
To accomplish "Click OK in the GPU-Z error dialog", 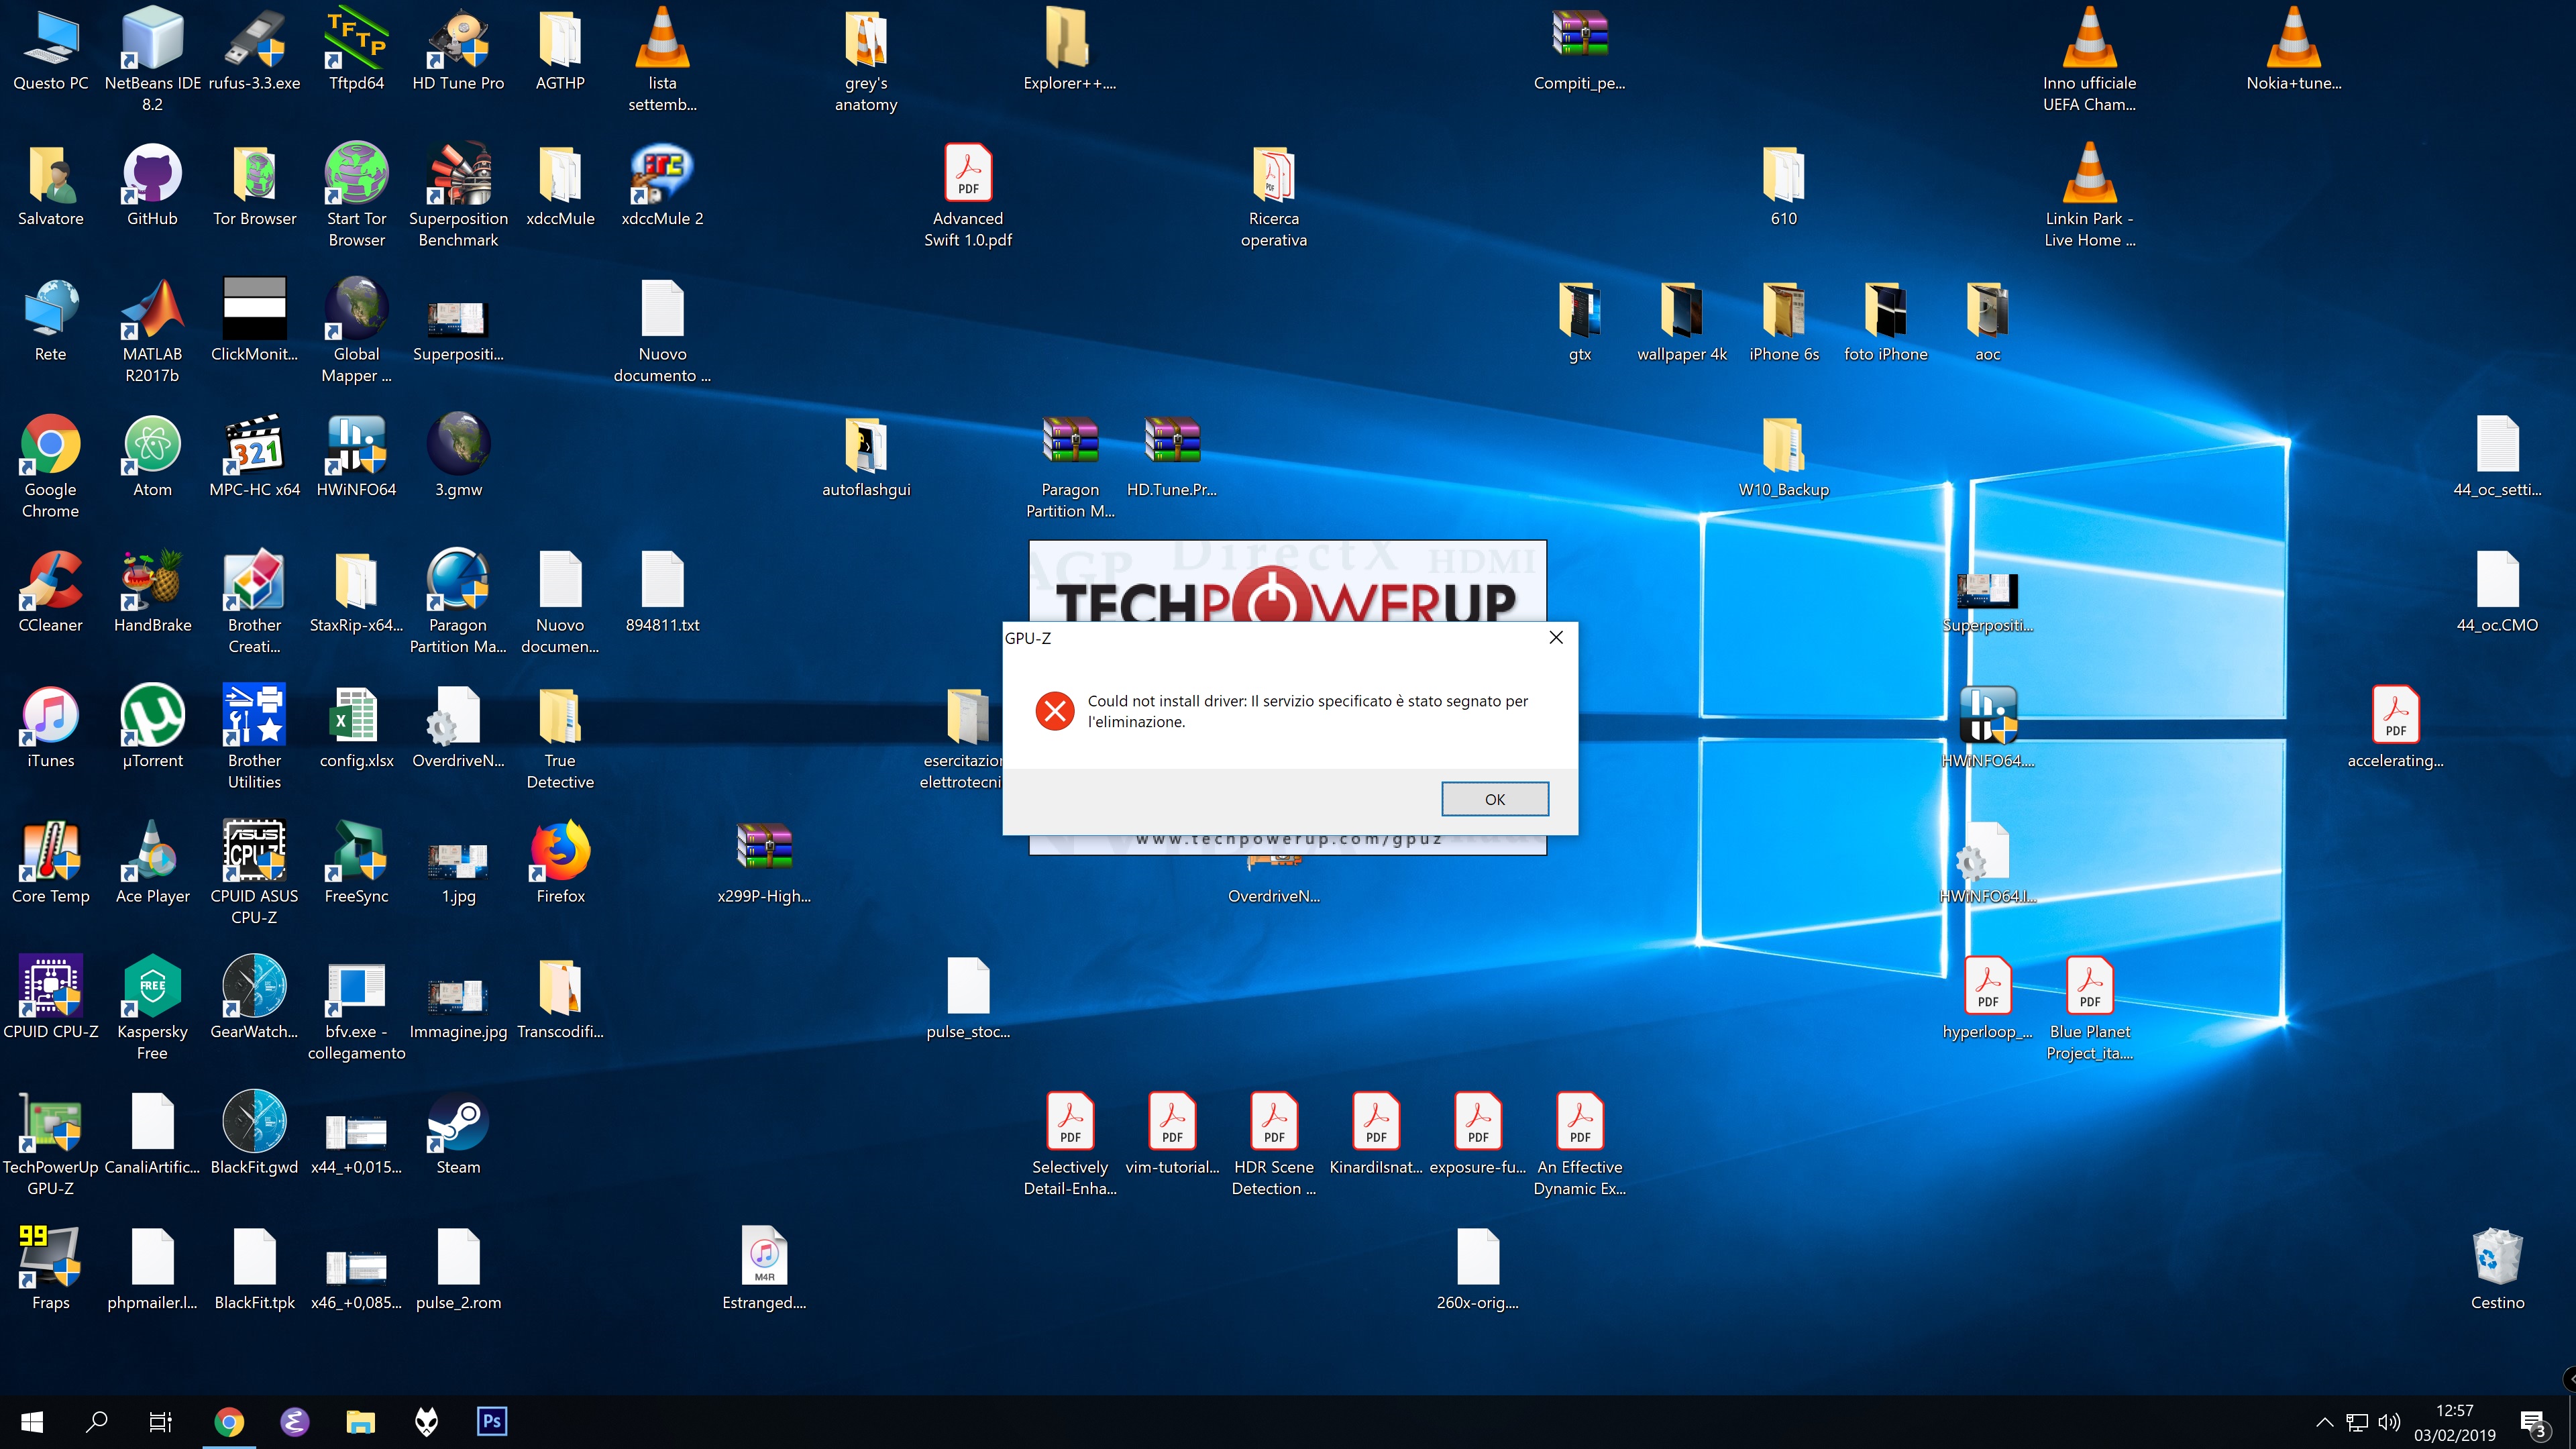I will click(1494, 799).
